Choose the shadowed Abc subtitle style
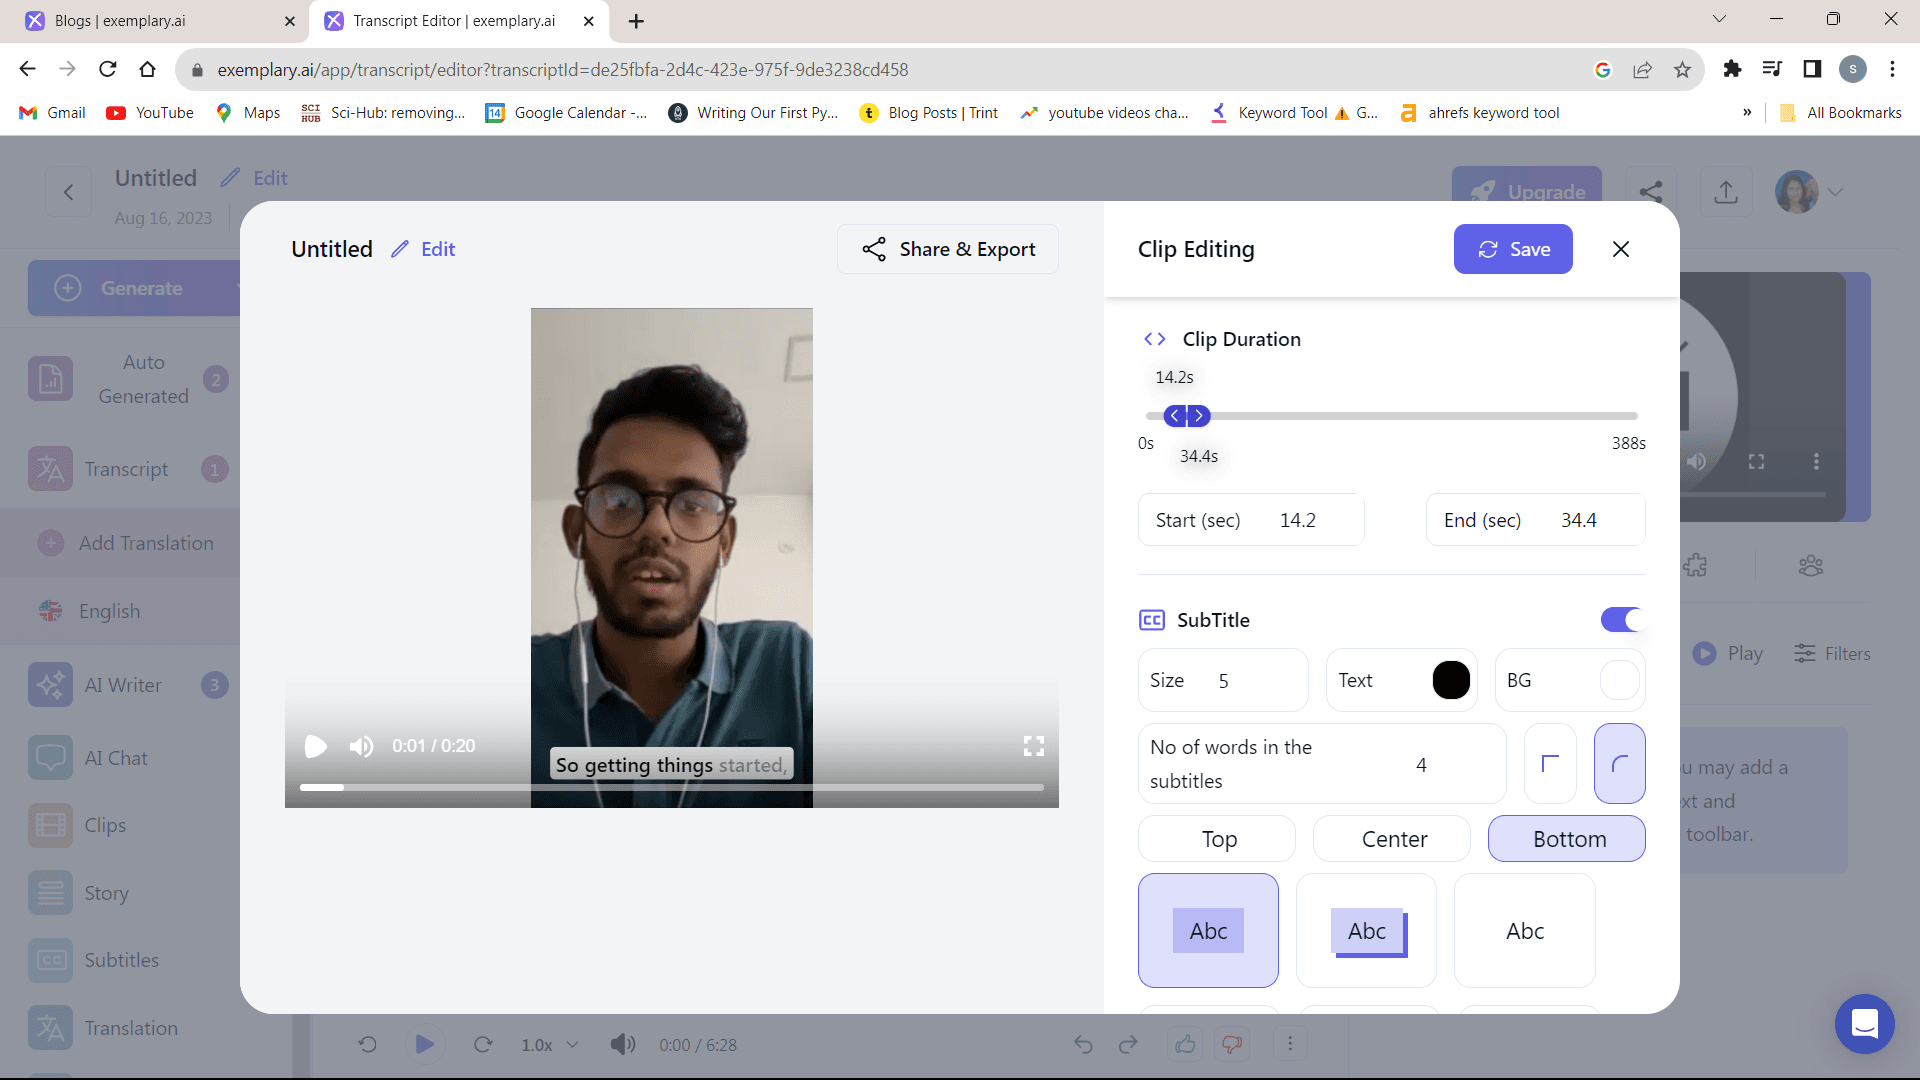The width and height of the screenshot is (1920, 1080). (1367, 931)
